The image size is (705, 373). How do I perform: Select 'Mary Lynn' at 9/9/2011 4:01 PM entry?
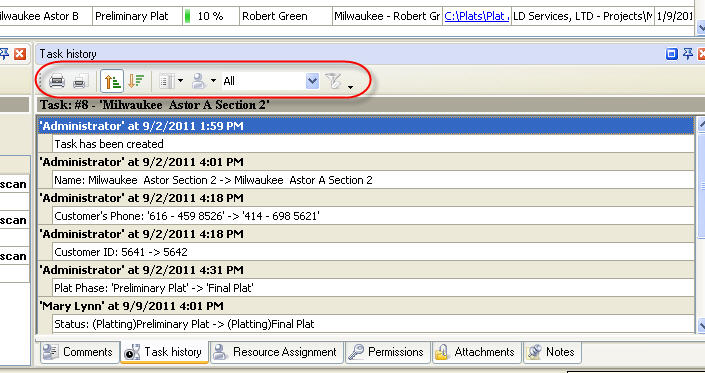pyautogui.click(x=366, y=306)
